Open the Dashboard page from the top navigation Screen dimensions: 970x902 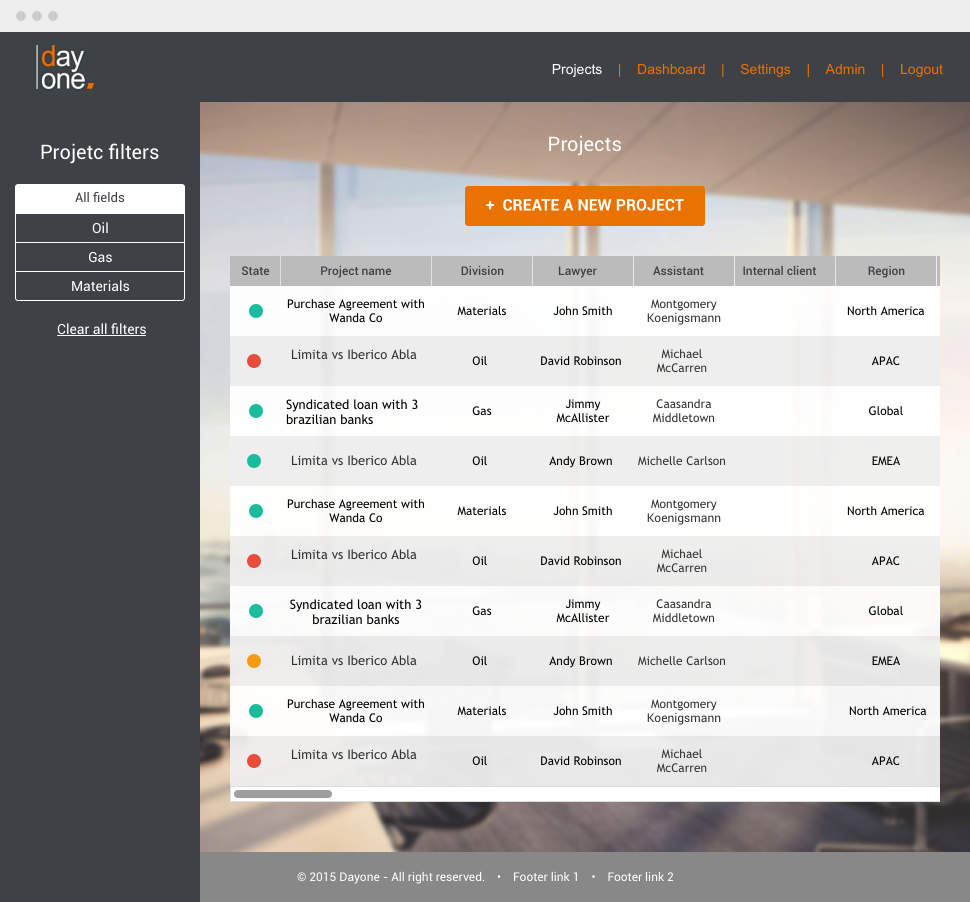pos(670,69)
